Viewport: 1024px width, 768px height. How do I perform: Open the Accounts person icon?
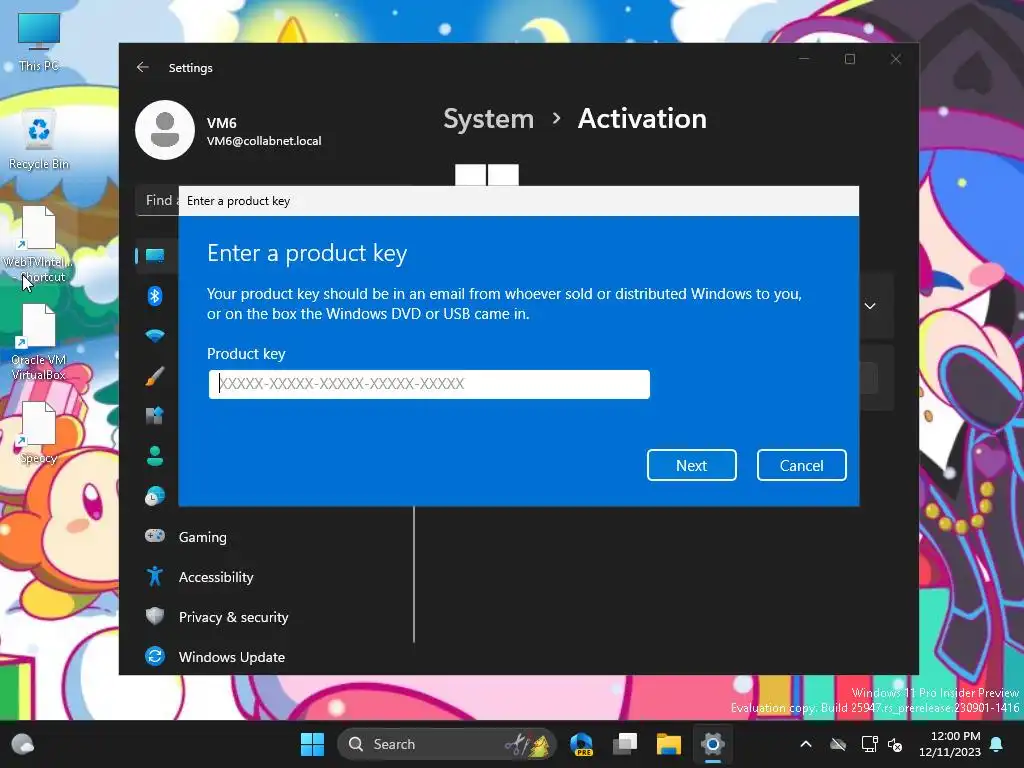(155, 456)
